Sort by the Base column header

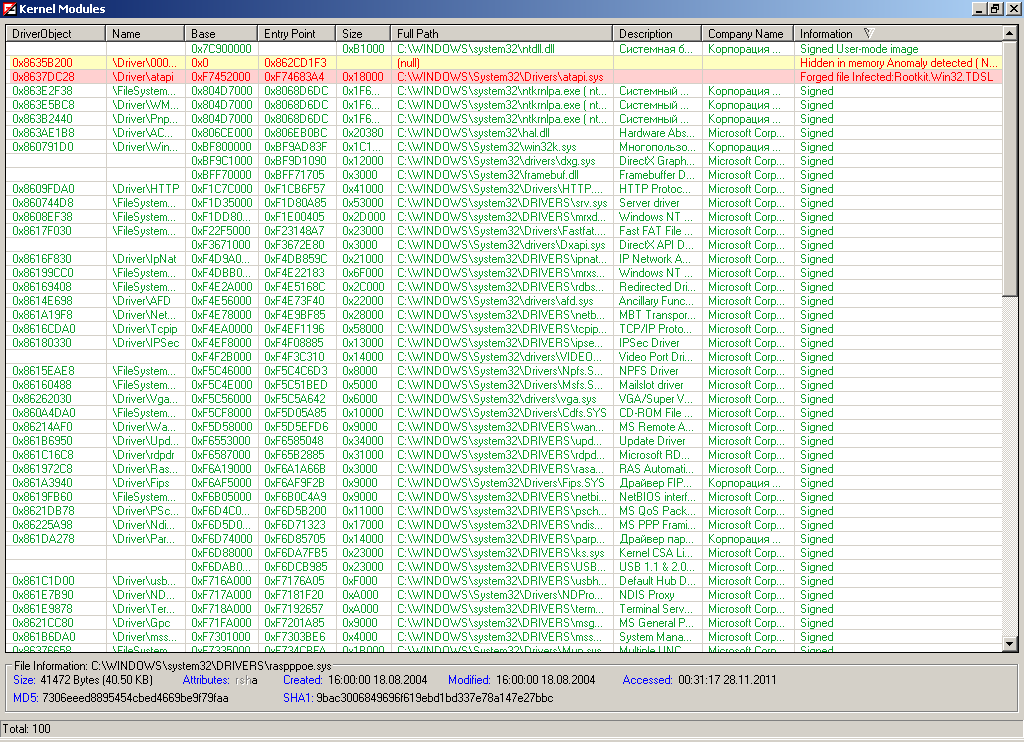[x=221, y=33]
